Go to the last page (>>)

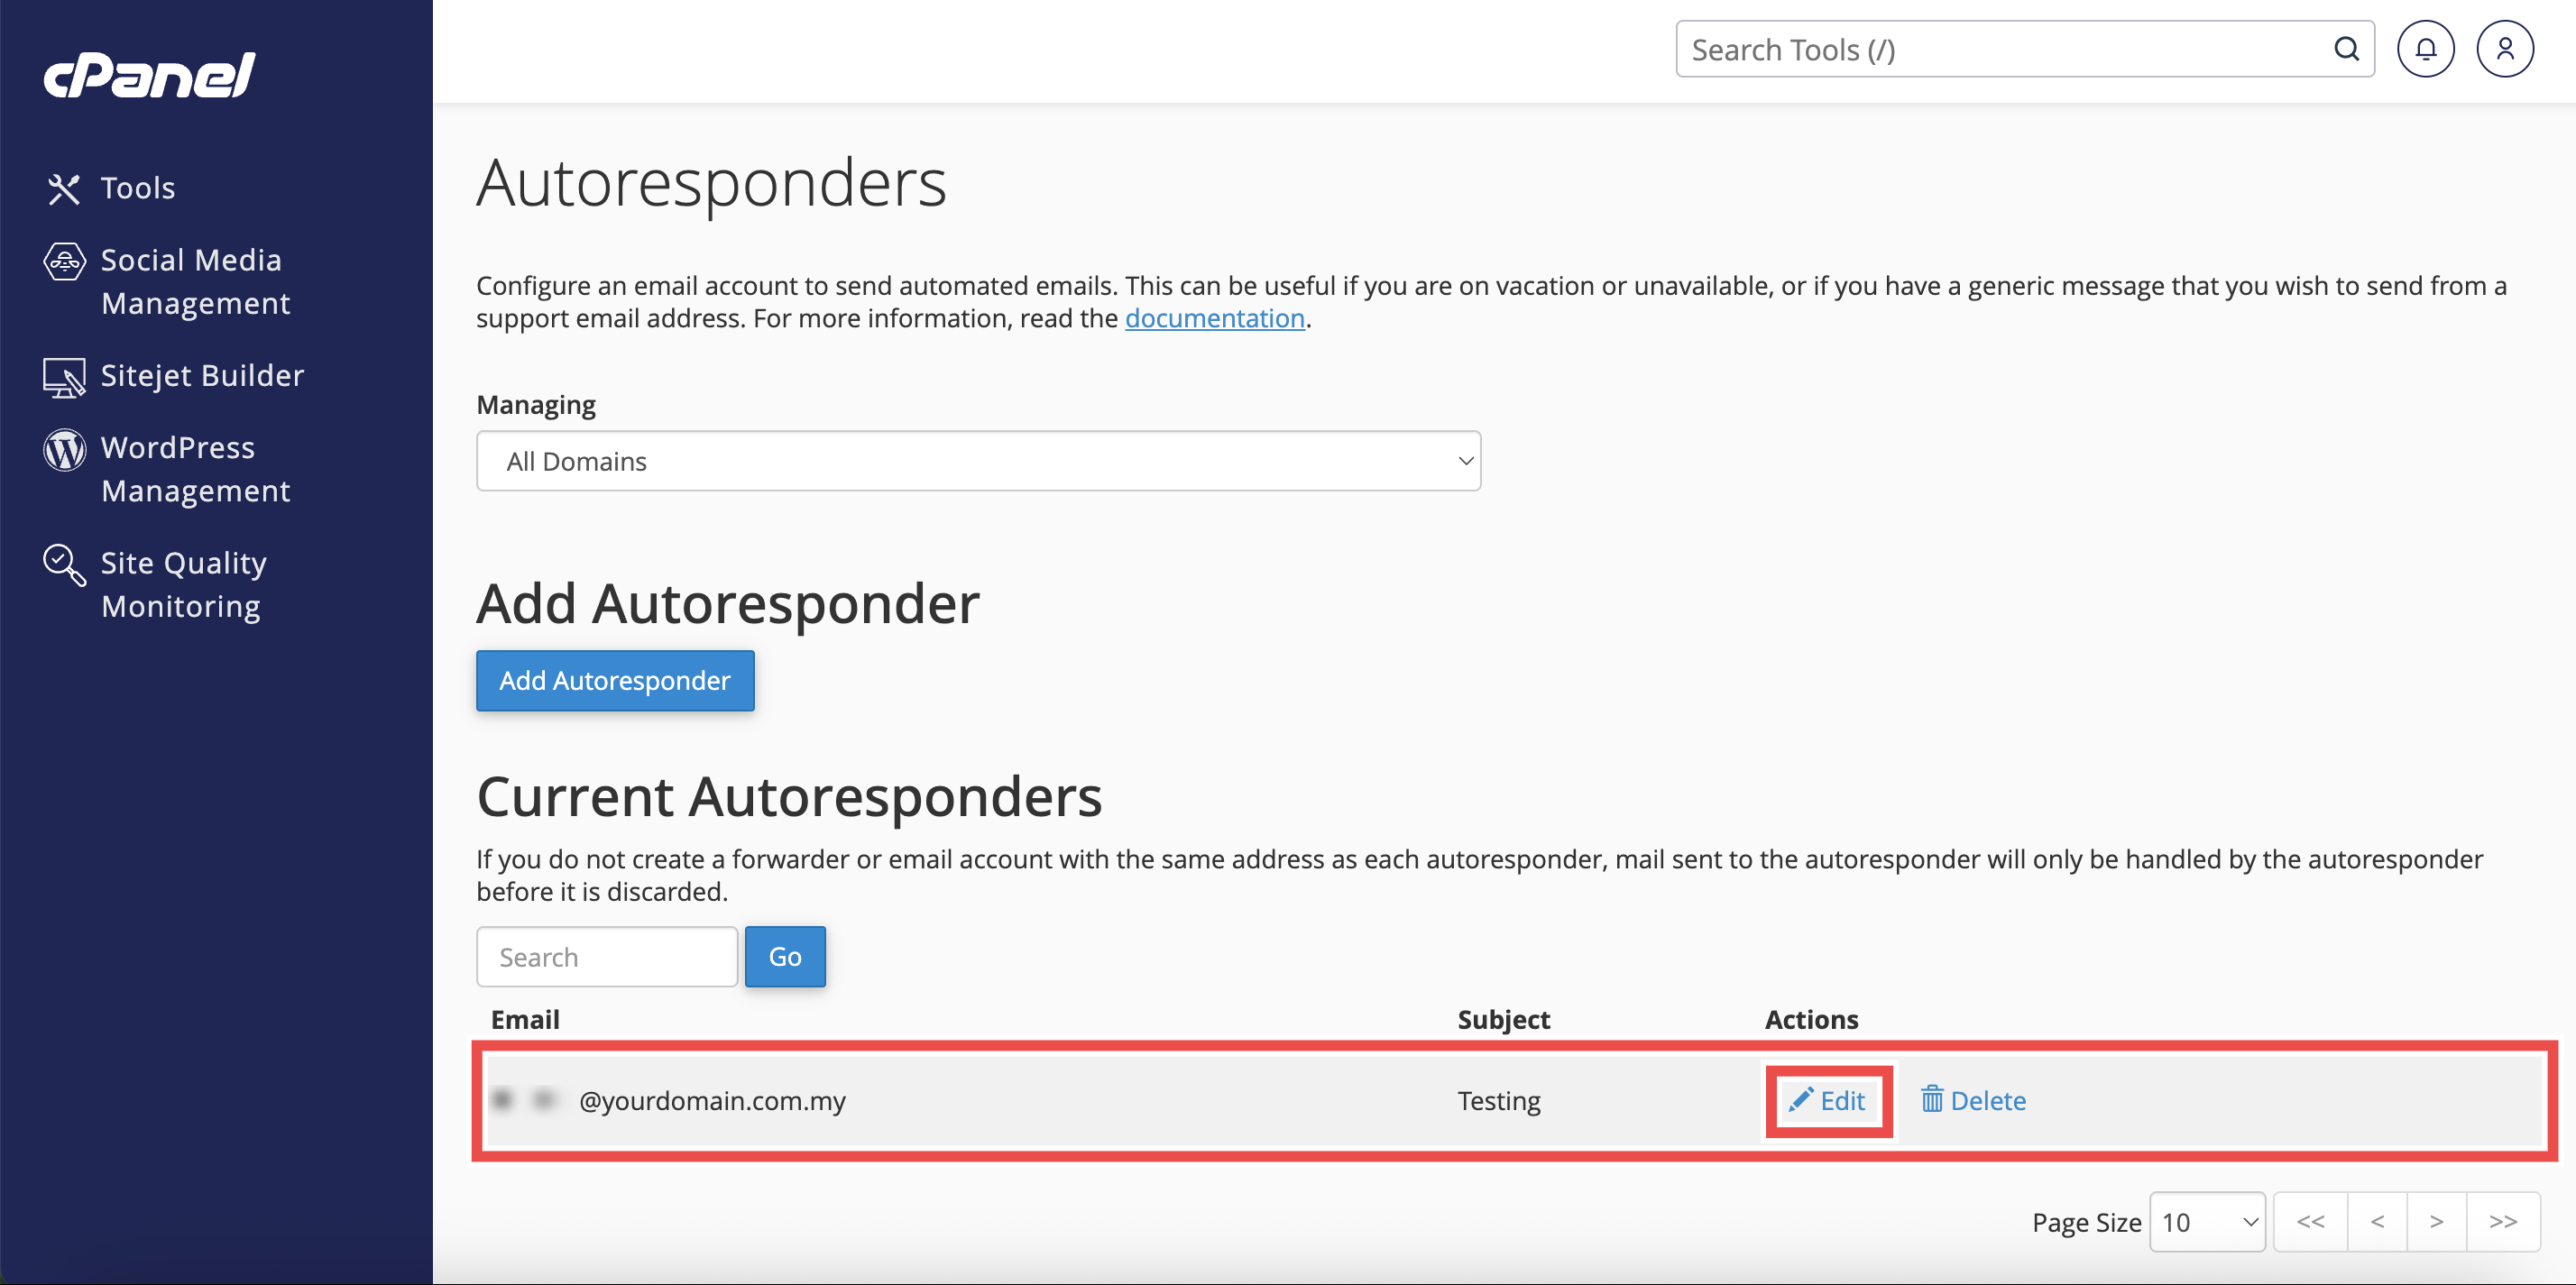pos(2503,1221)
